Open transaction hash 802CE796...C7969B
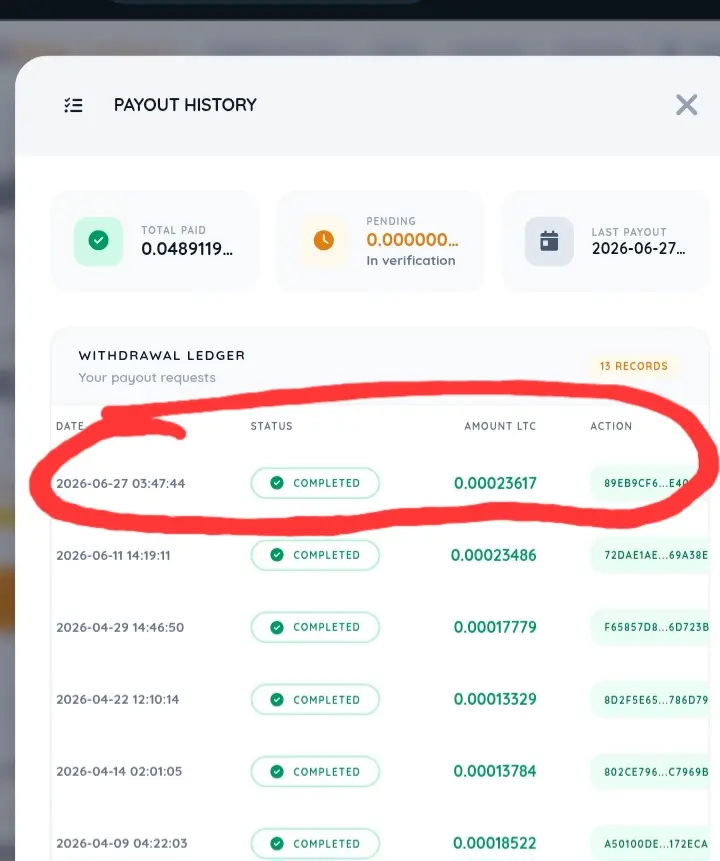The image size is (720, 861). coord(655,771)
